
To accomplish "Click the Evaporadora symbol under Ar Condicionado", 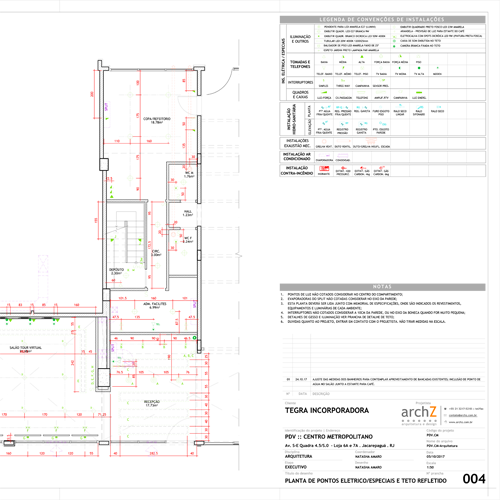I will tap(324, 156).
